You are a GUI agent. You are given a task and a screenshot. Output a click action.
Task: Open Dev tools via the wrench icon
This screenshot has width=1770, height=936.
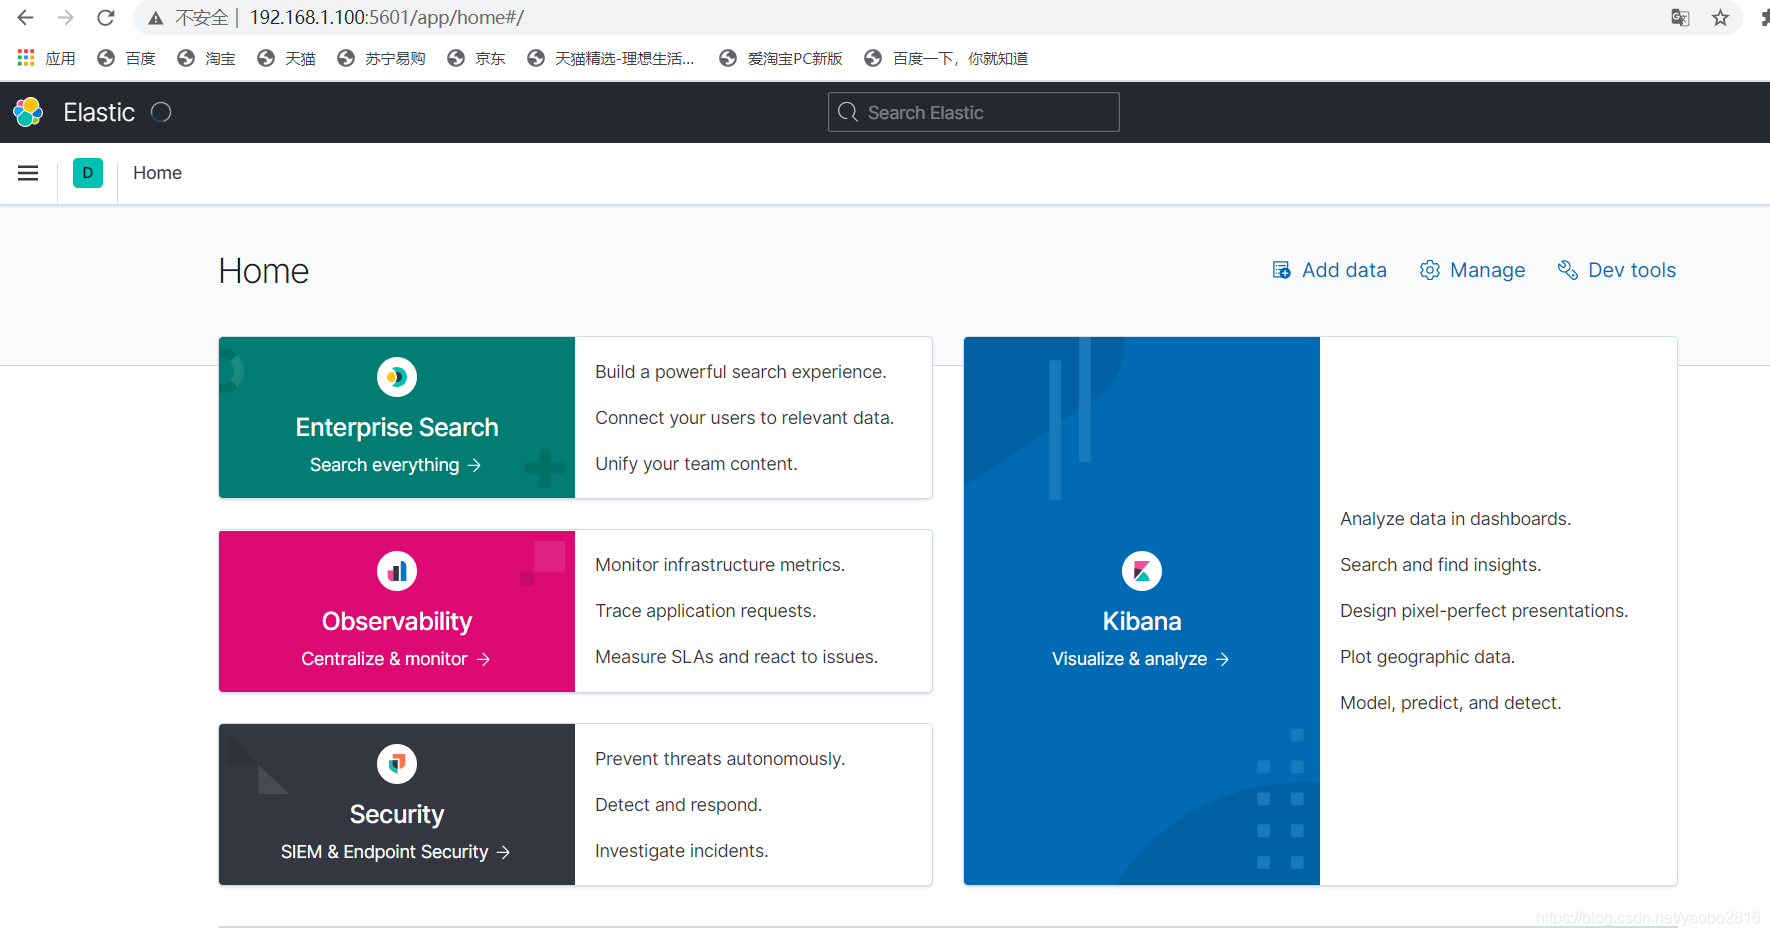[1567, 270]
